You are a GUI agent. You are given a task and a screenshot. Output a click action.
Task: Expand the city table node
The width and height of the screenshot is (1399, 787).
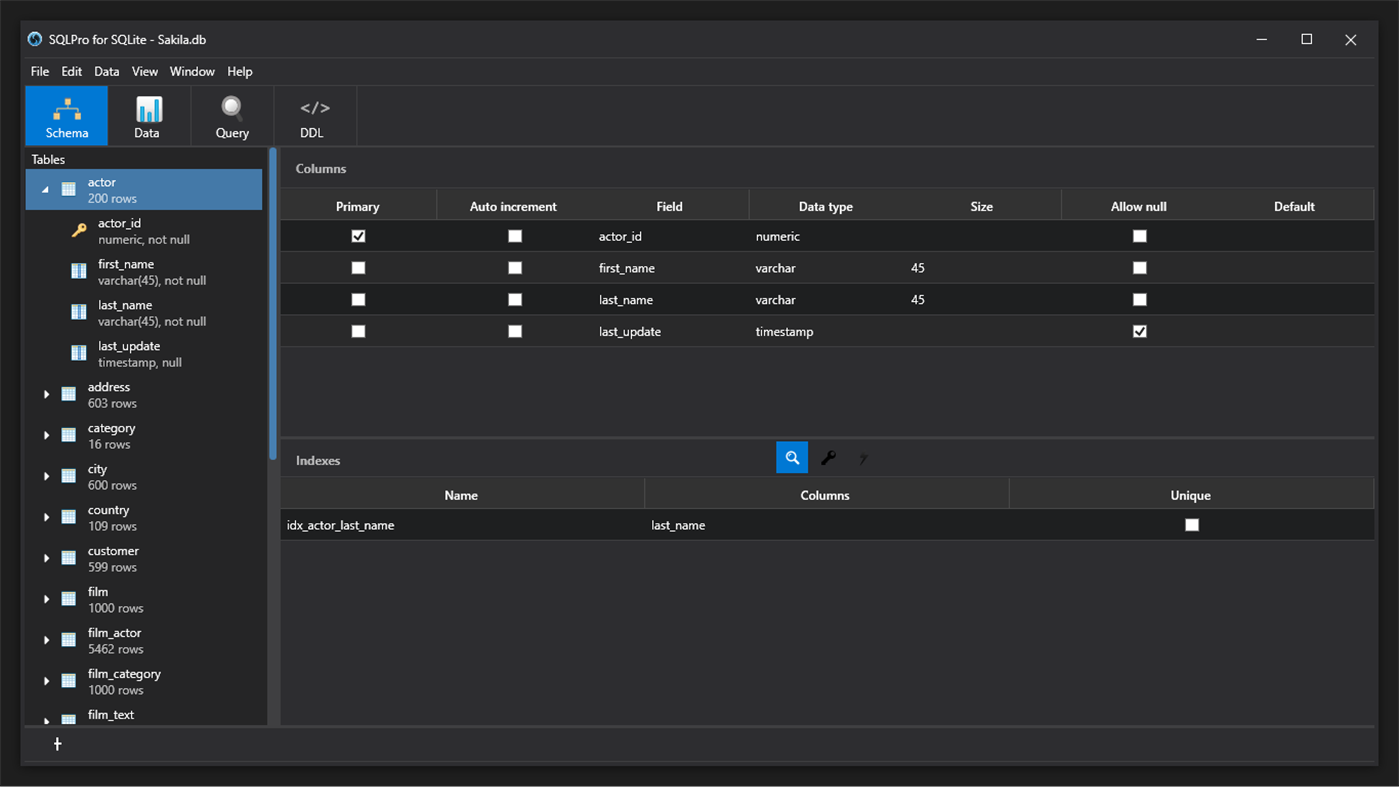point(46,477)
